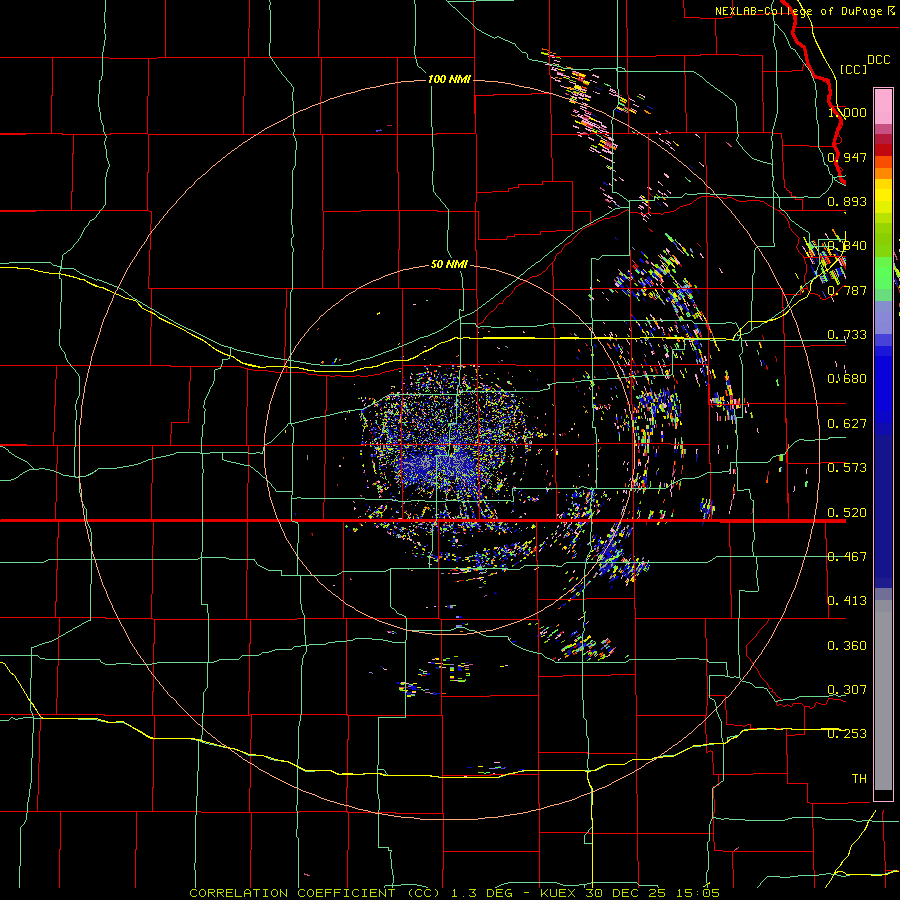Pick the bright green color bar segment

[883, 273]
